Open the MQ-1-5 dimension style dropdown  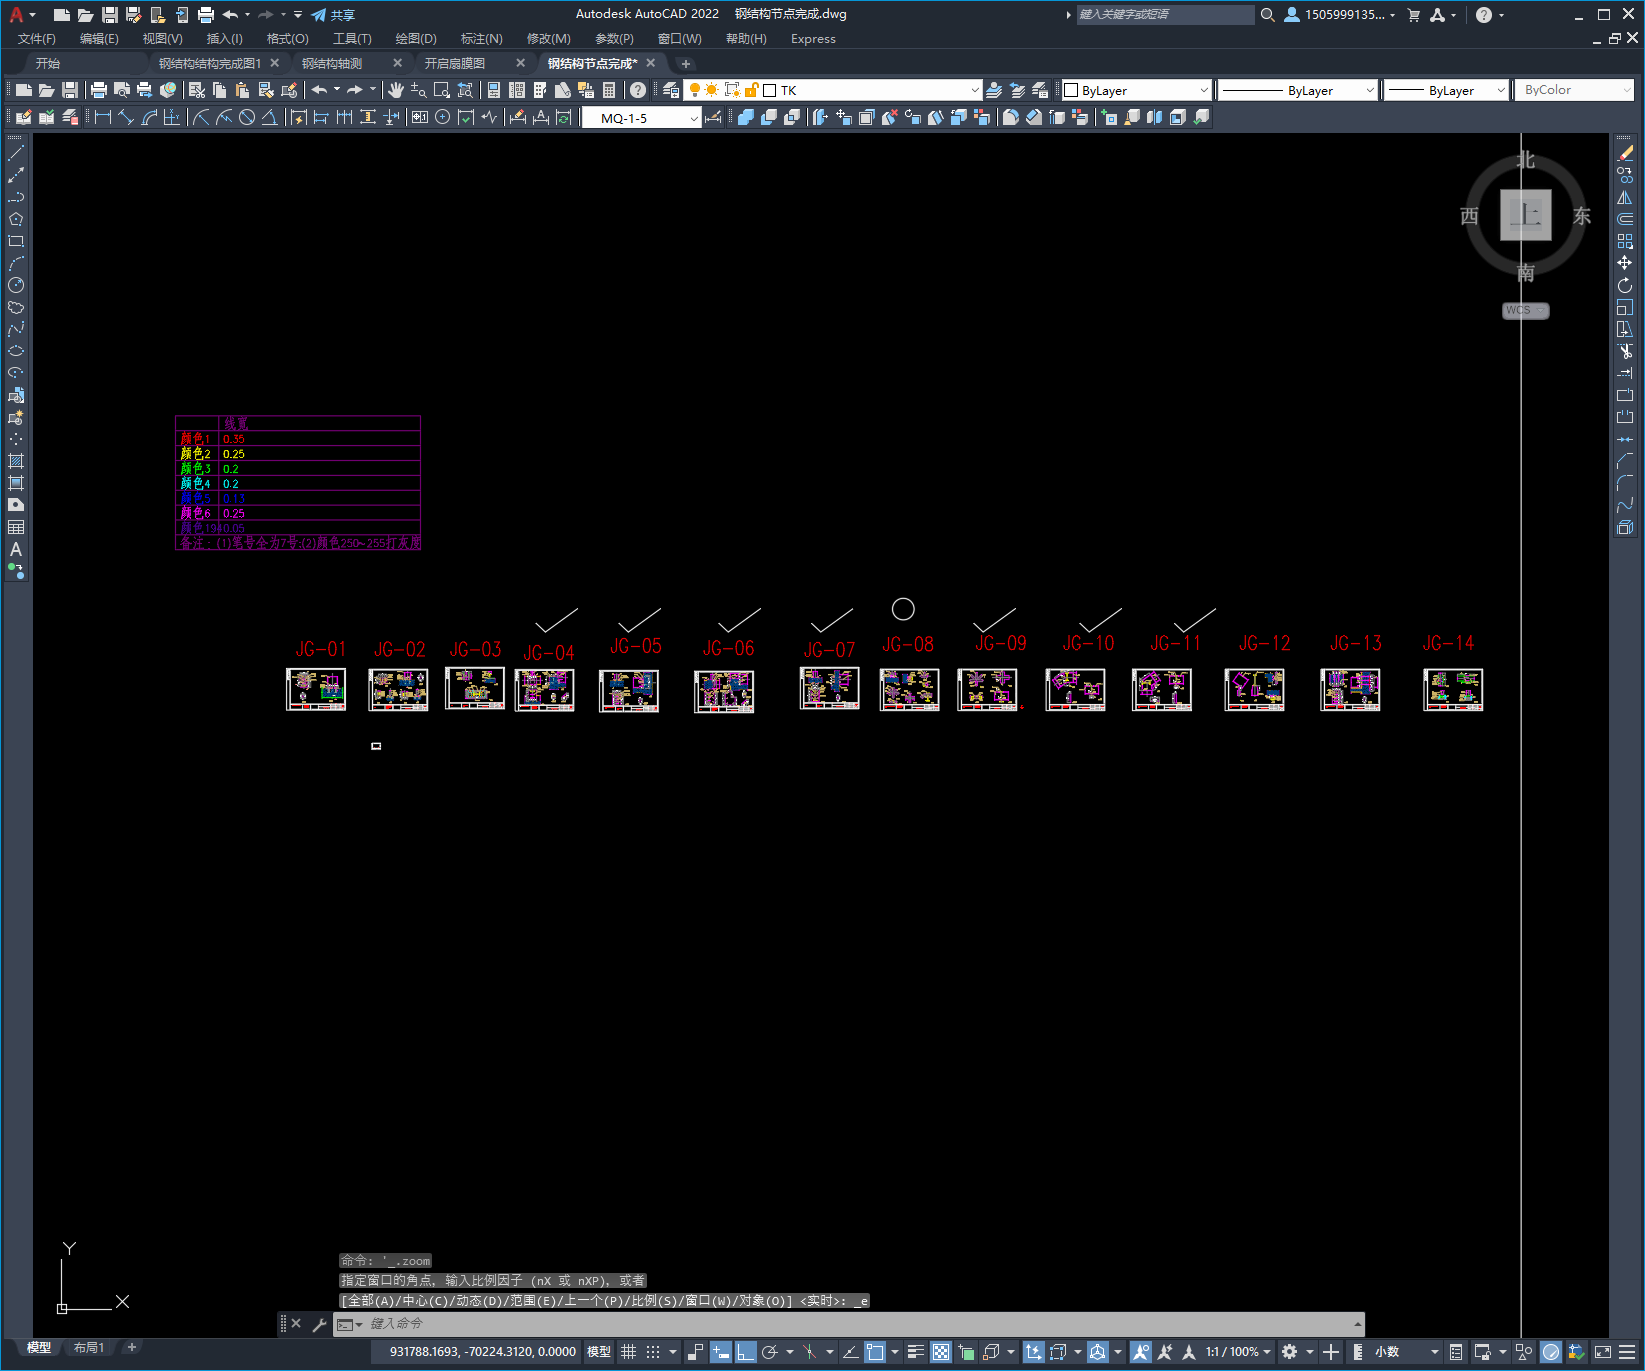click(694, 118)
